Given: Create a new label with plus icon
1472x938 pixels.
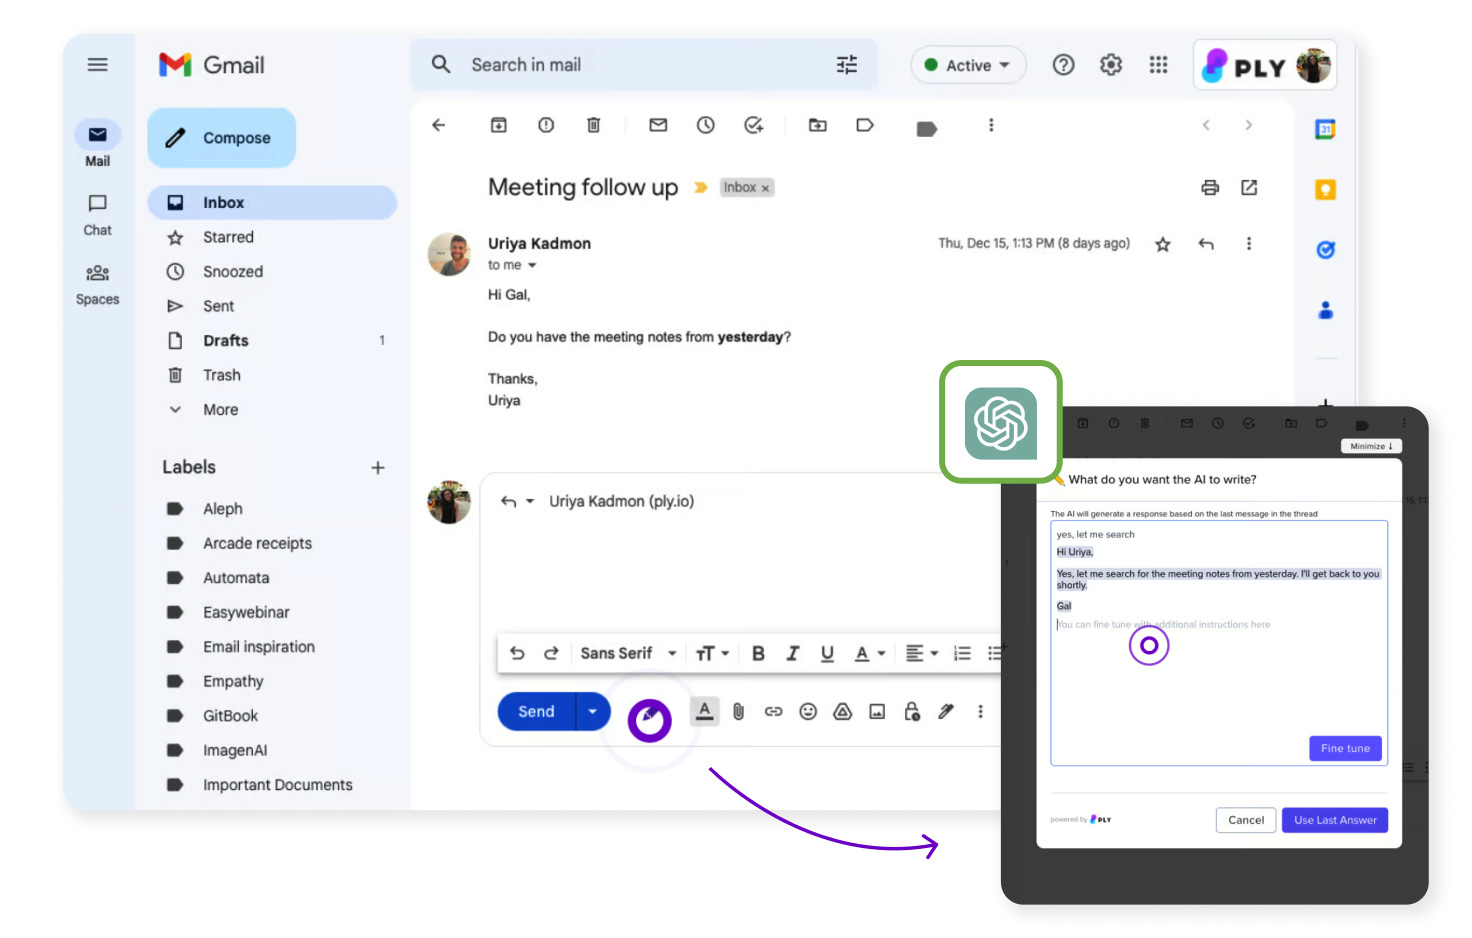Looking at the screenshot, I should coord(377,467).
